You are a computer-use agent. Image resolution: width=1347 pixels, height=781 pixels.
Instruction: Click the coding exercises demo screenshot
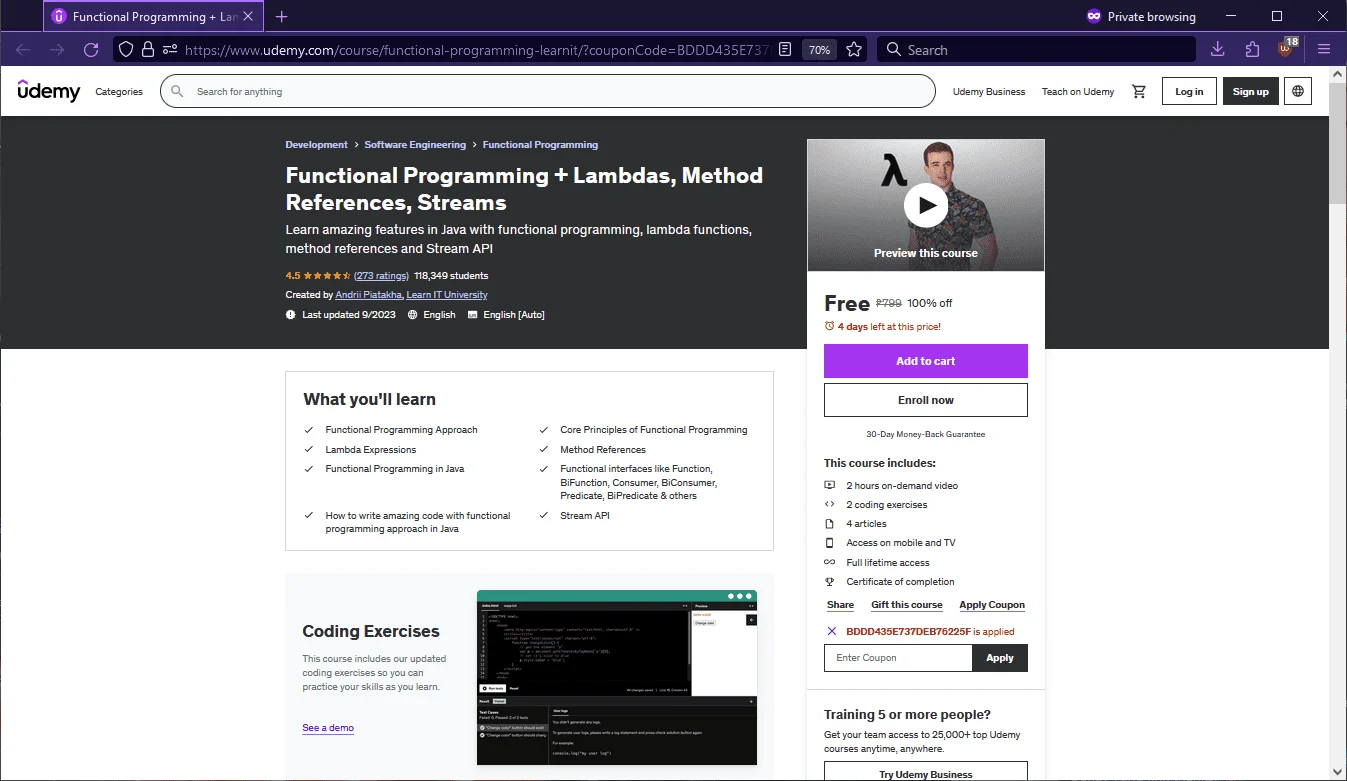pyautogui.click(x=617, y=678)
